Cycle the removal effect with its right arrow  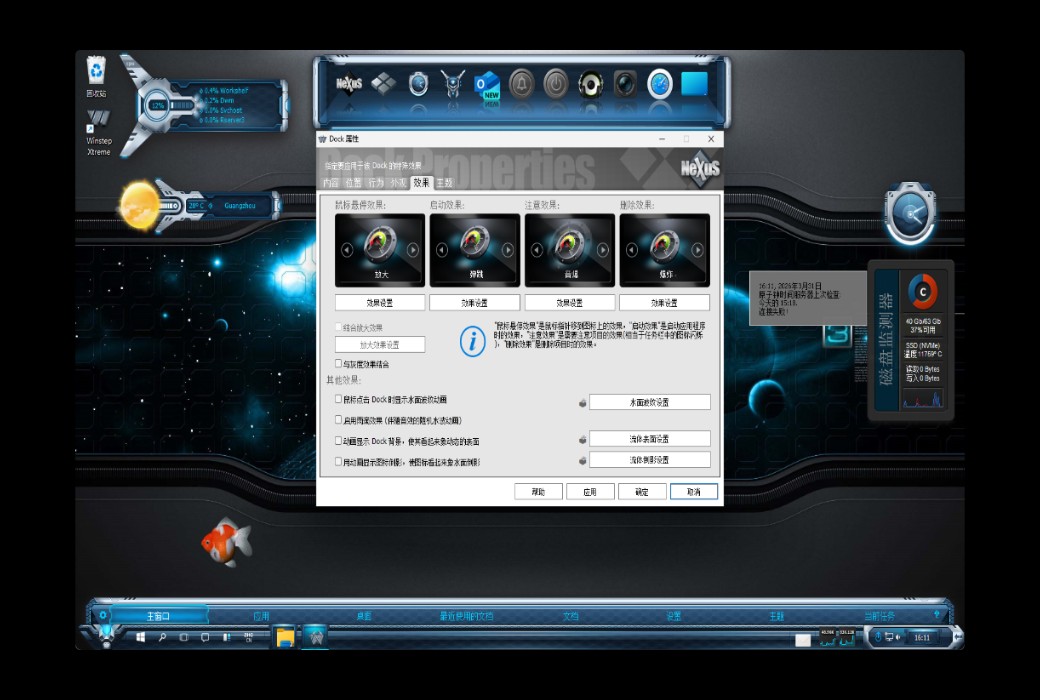click(x=697, y=249)
